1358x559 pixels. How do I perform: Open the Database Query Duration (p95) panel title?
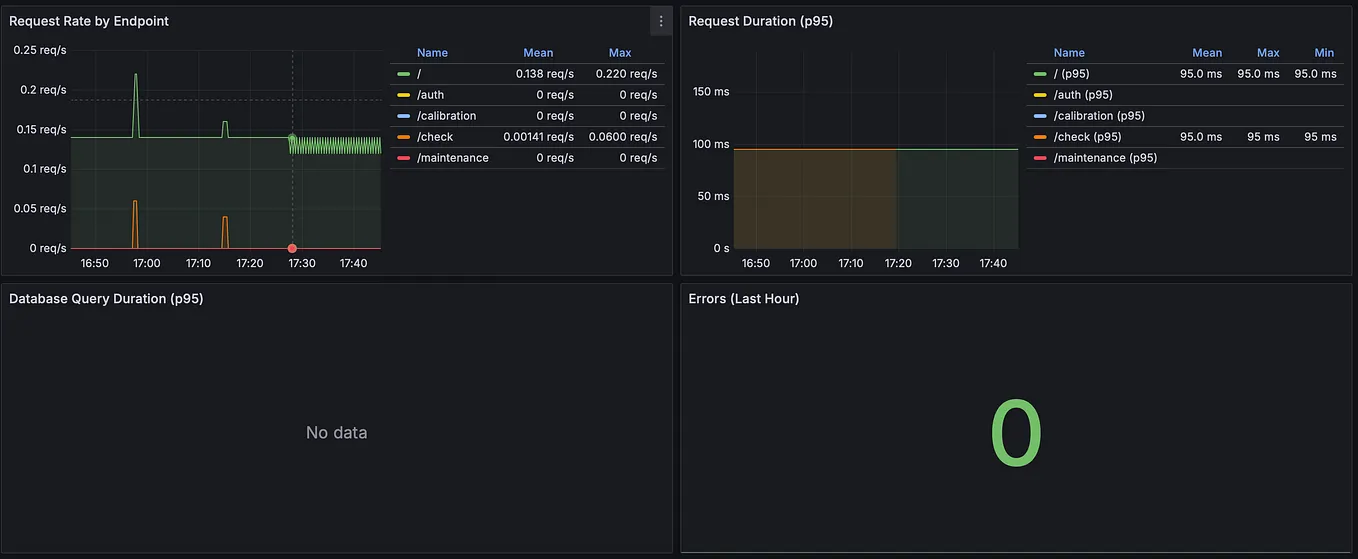106,298
